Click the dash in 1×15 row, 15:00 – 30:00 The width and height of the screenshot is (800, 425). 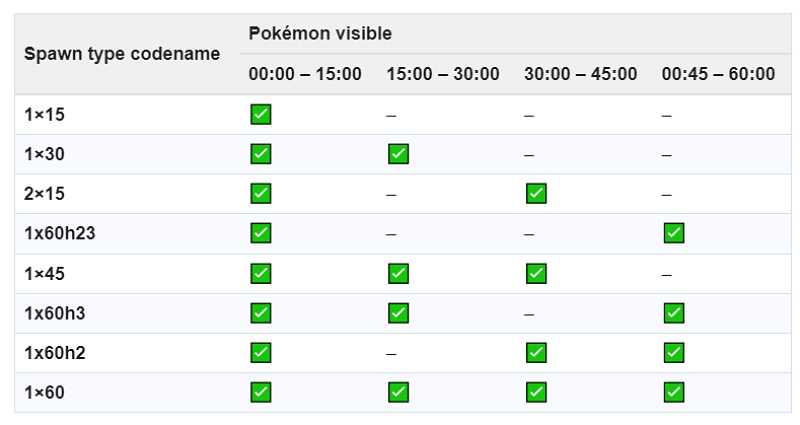[391, 115]
